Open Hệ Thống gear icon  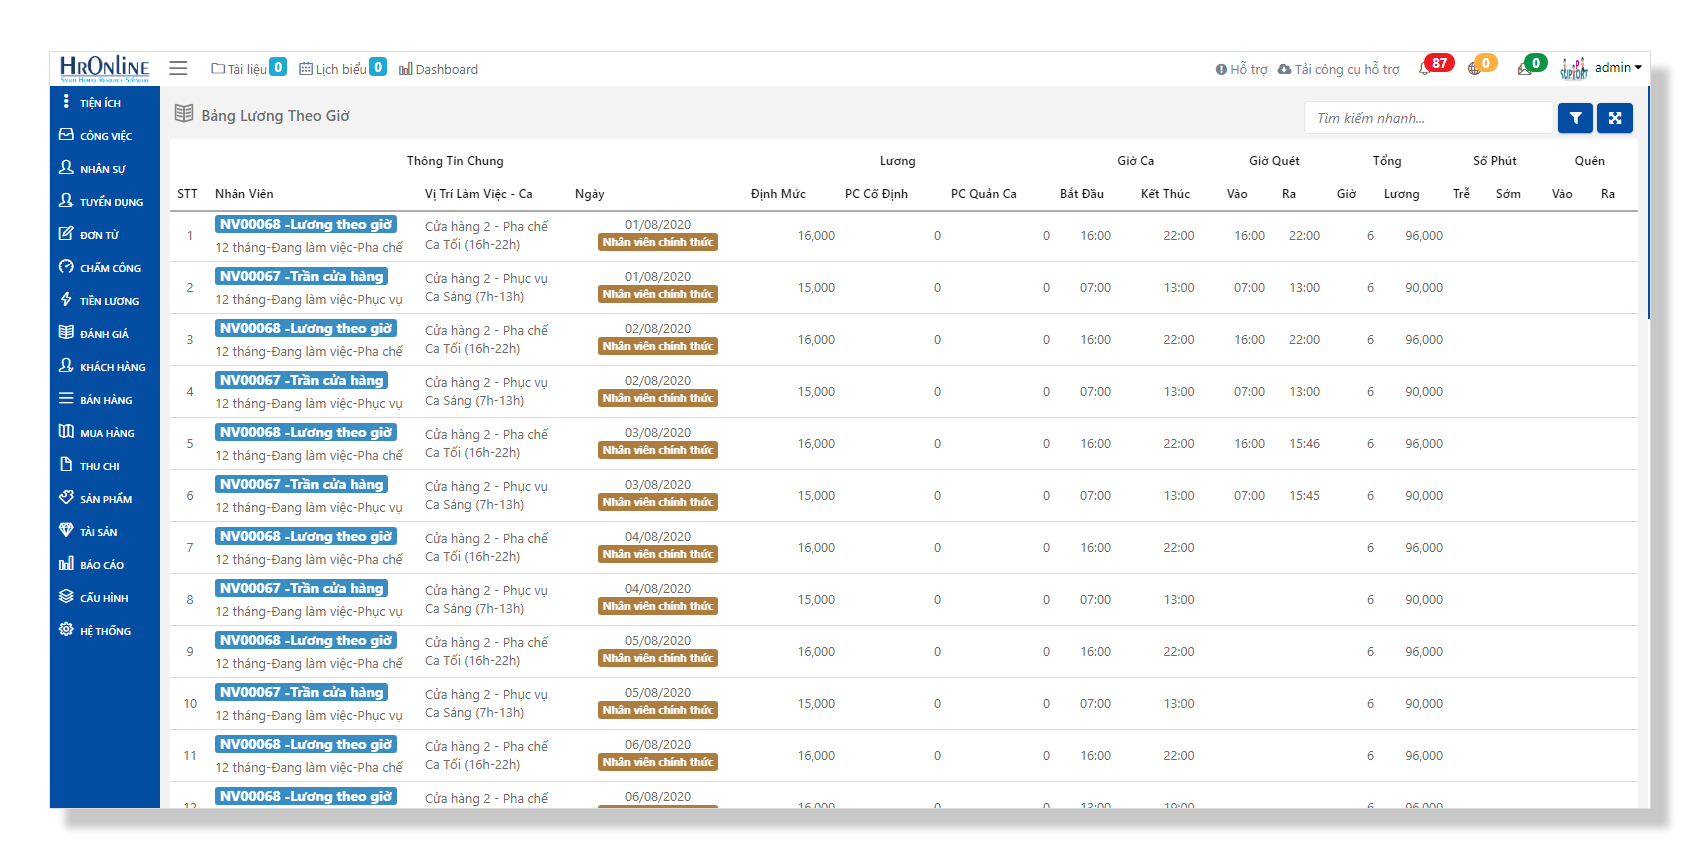coord(66,630)
